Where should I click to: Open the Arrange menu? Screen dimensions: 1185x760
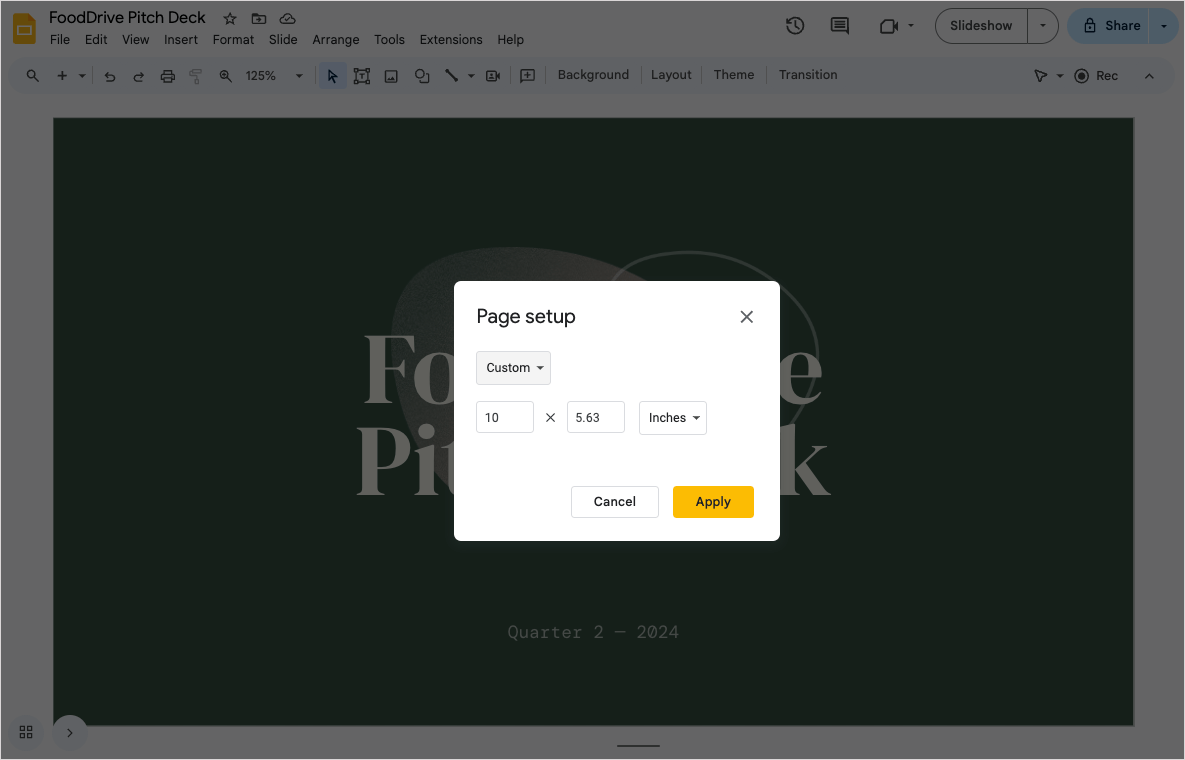(335, 40)
